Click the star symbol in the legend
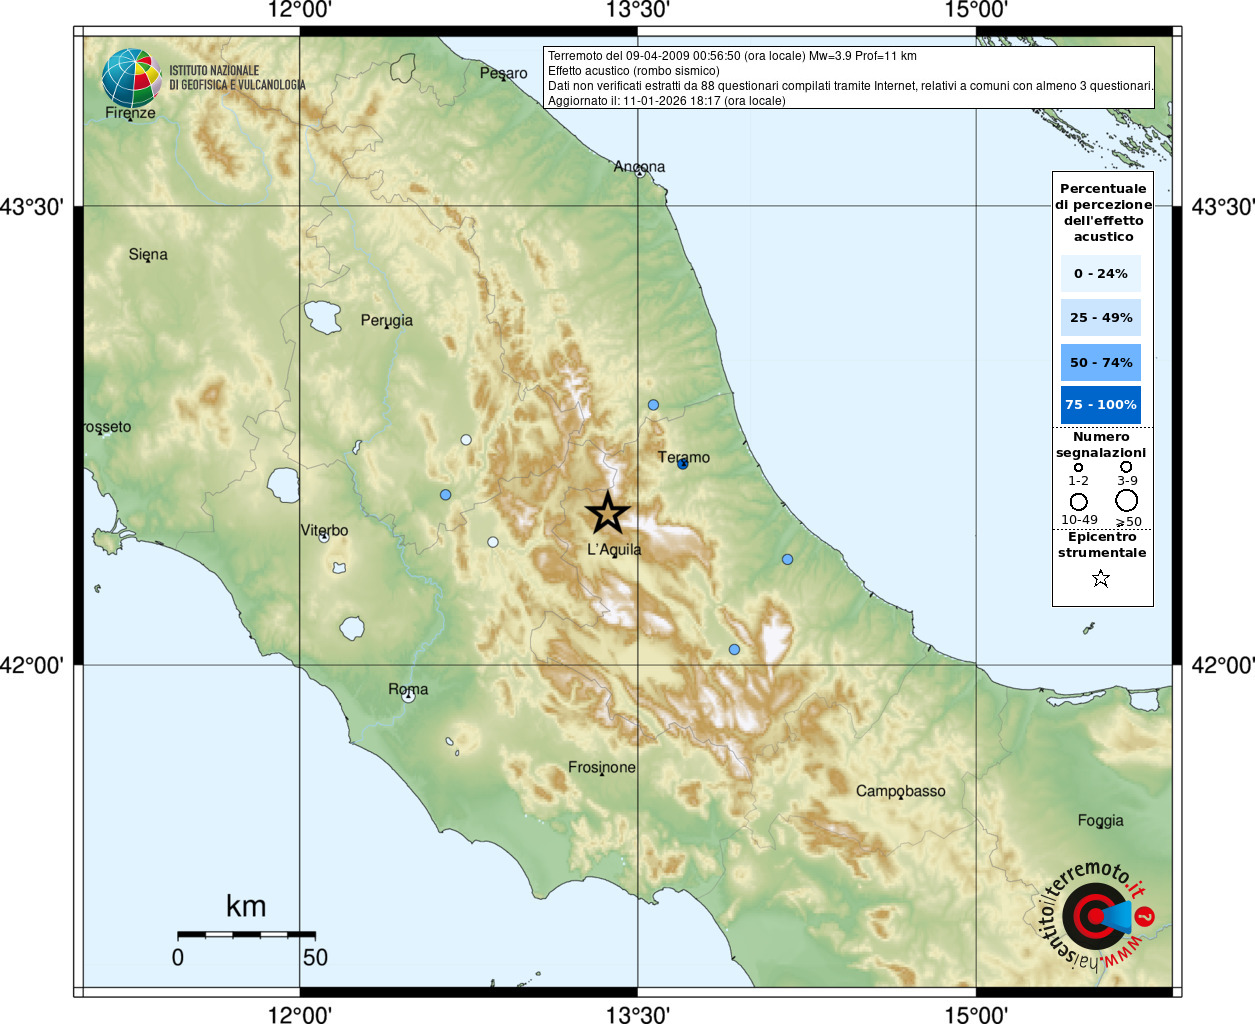The height and width of the screenshot is (1024, 1255). pos(1101,578)
